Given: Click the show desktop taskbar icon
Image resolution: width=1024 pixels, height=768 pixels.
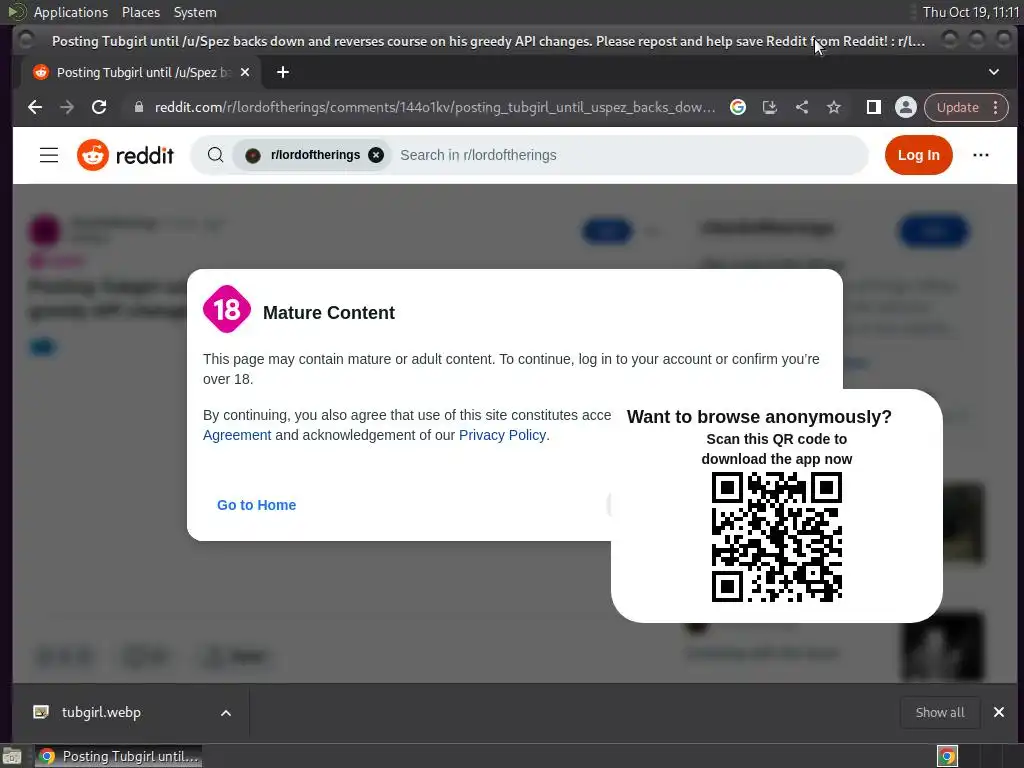Looking at the screenshot, I should [x=12, y=756].
